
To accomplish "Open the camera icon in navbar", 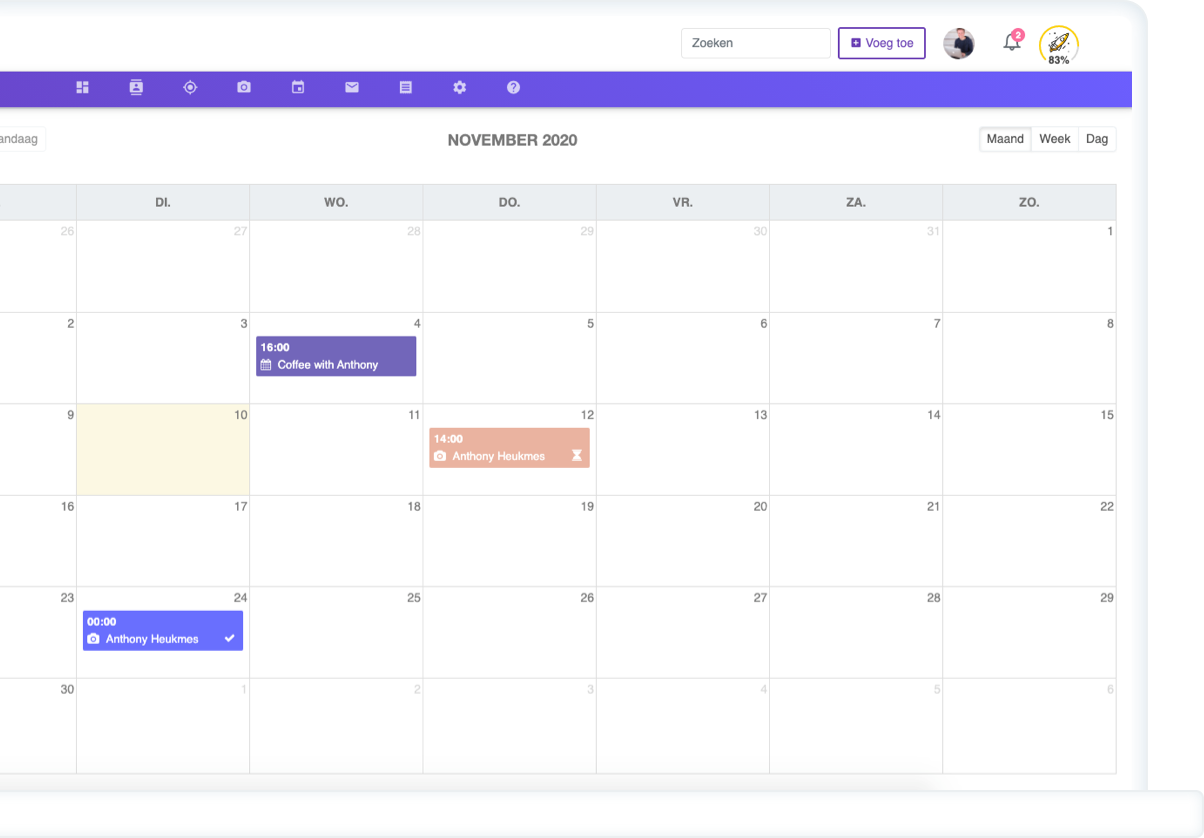I will click(x=244, y=88).
